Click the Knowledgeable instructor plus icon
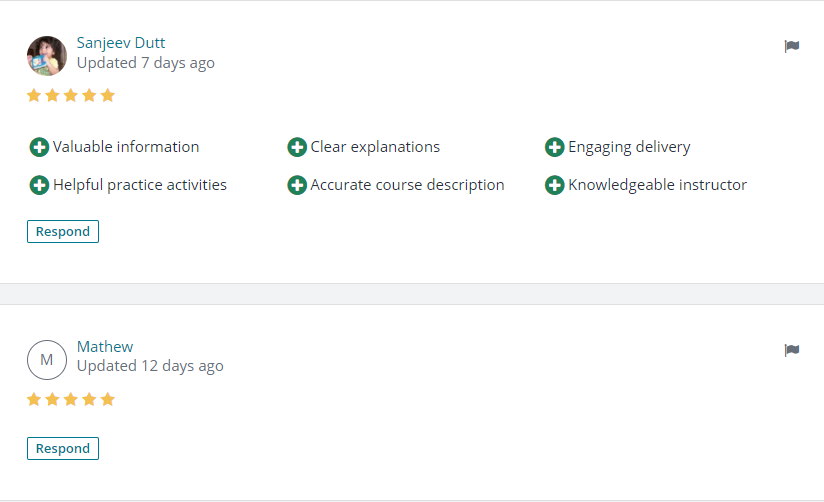Viewport: 824px width, 502px height. point(554,185)
